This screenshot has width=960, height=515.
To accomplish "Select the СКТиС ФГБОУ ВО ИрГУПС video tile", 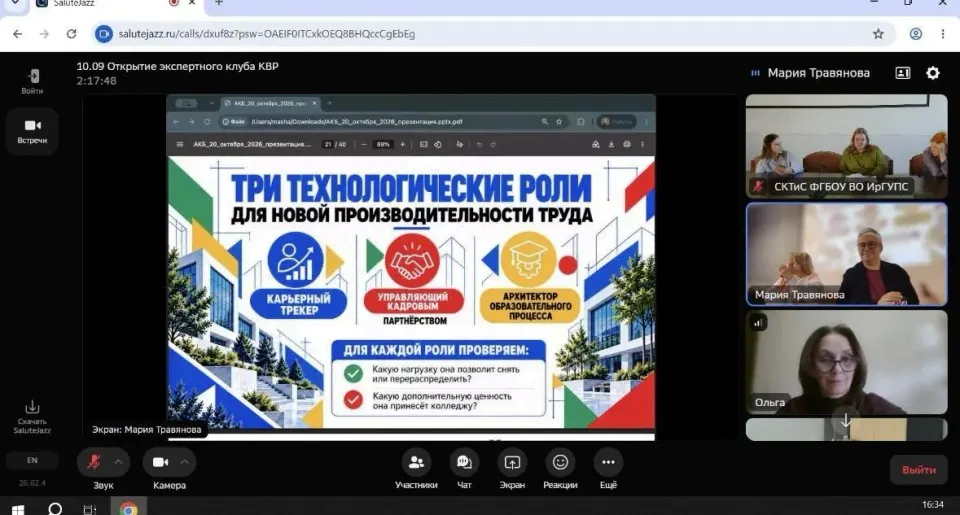I will point(846,146).
